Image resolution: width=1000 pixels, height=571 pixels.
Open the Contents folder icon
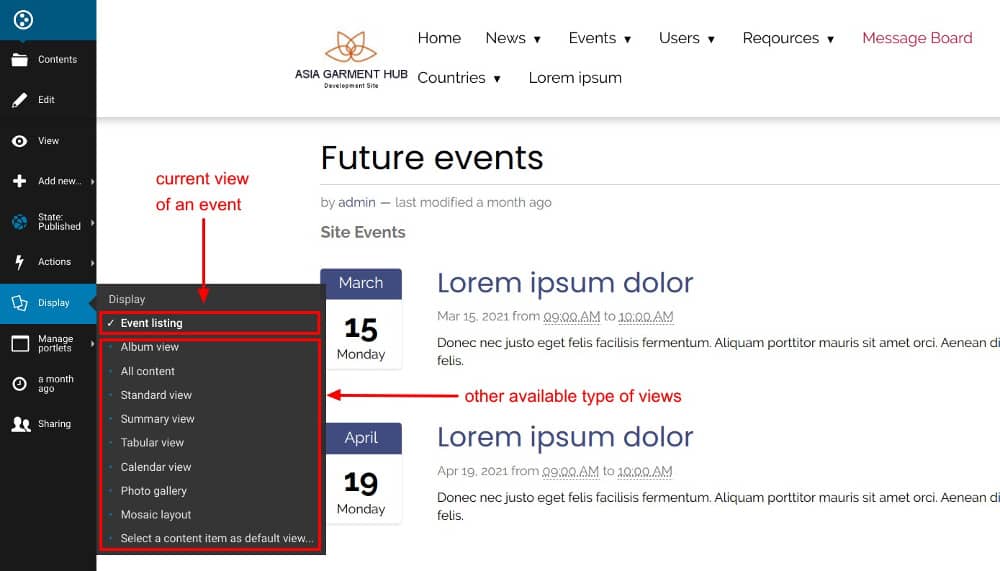pos(19,59)
